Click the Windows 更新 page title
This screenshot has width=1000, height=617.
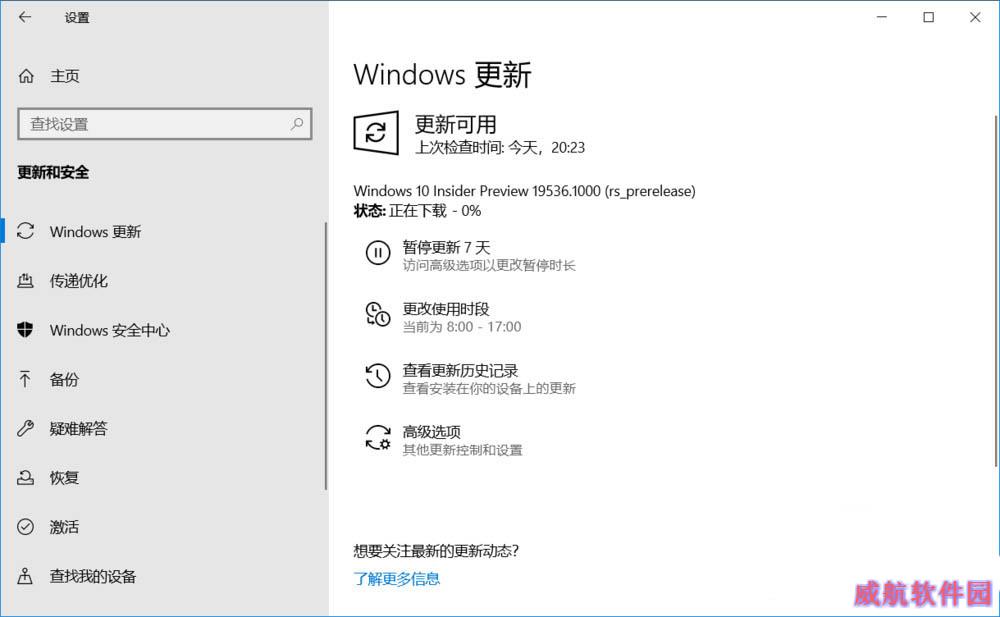pyautogui.click(x=443, y=75)
